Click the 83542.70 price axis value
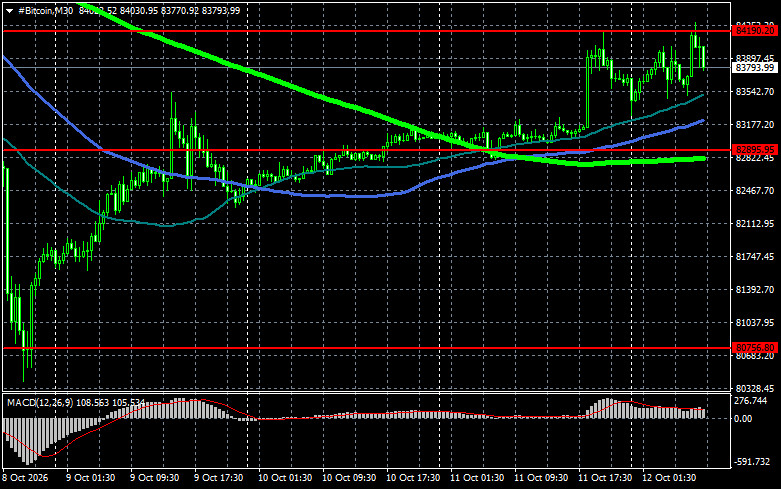 755,92
